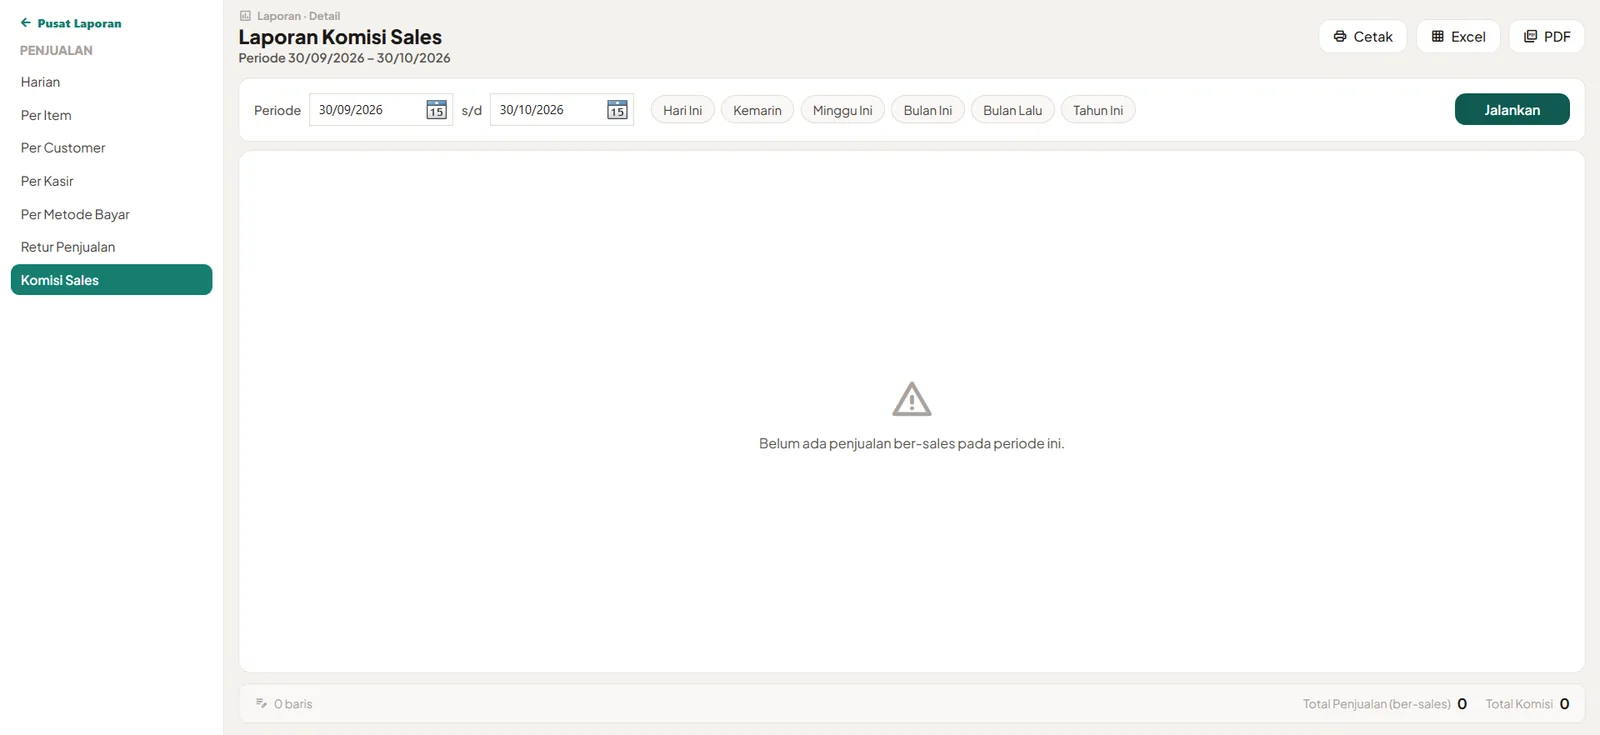Click the rows icon beside 0 baris

coord(261,704)
